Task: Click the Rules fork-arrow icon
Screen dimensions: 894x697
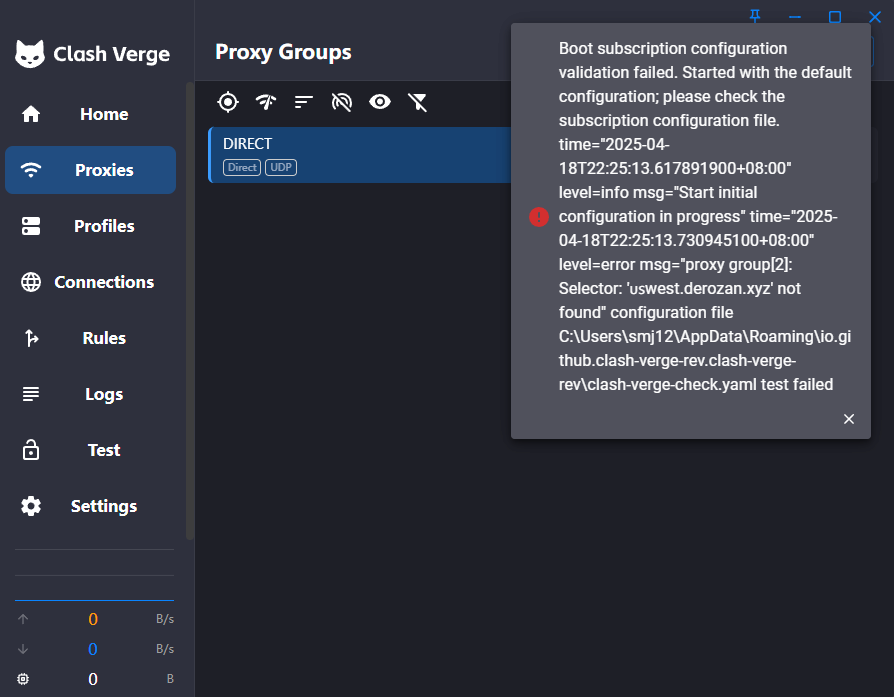Action: tap(31, 338)
